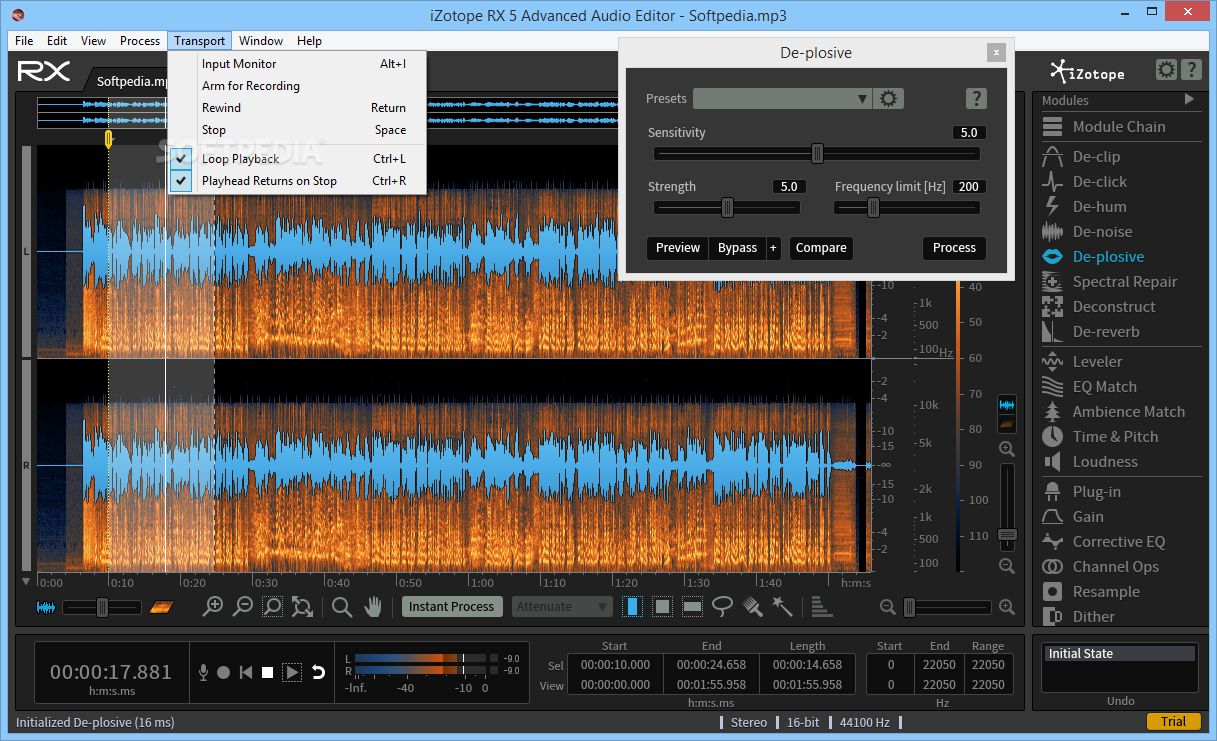Open the Resample module

(1106, 592)
